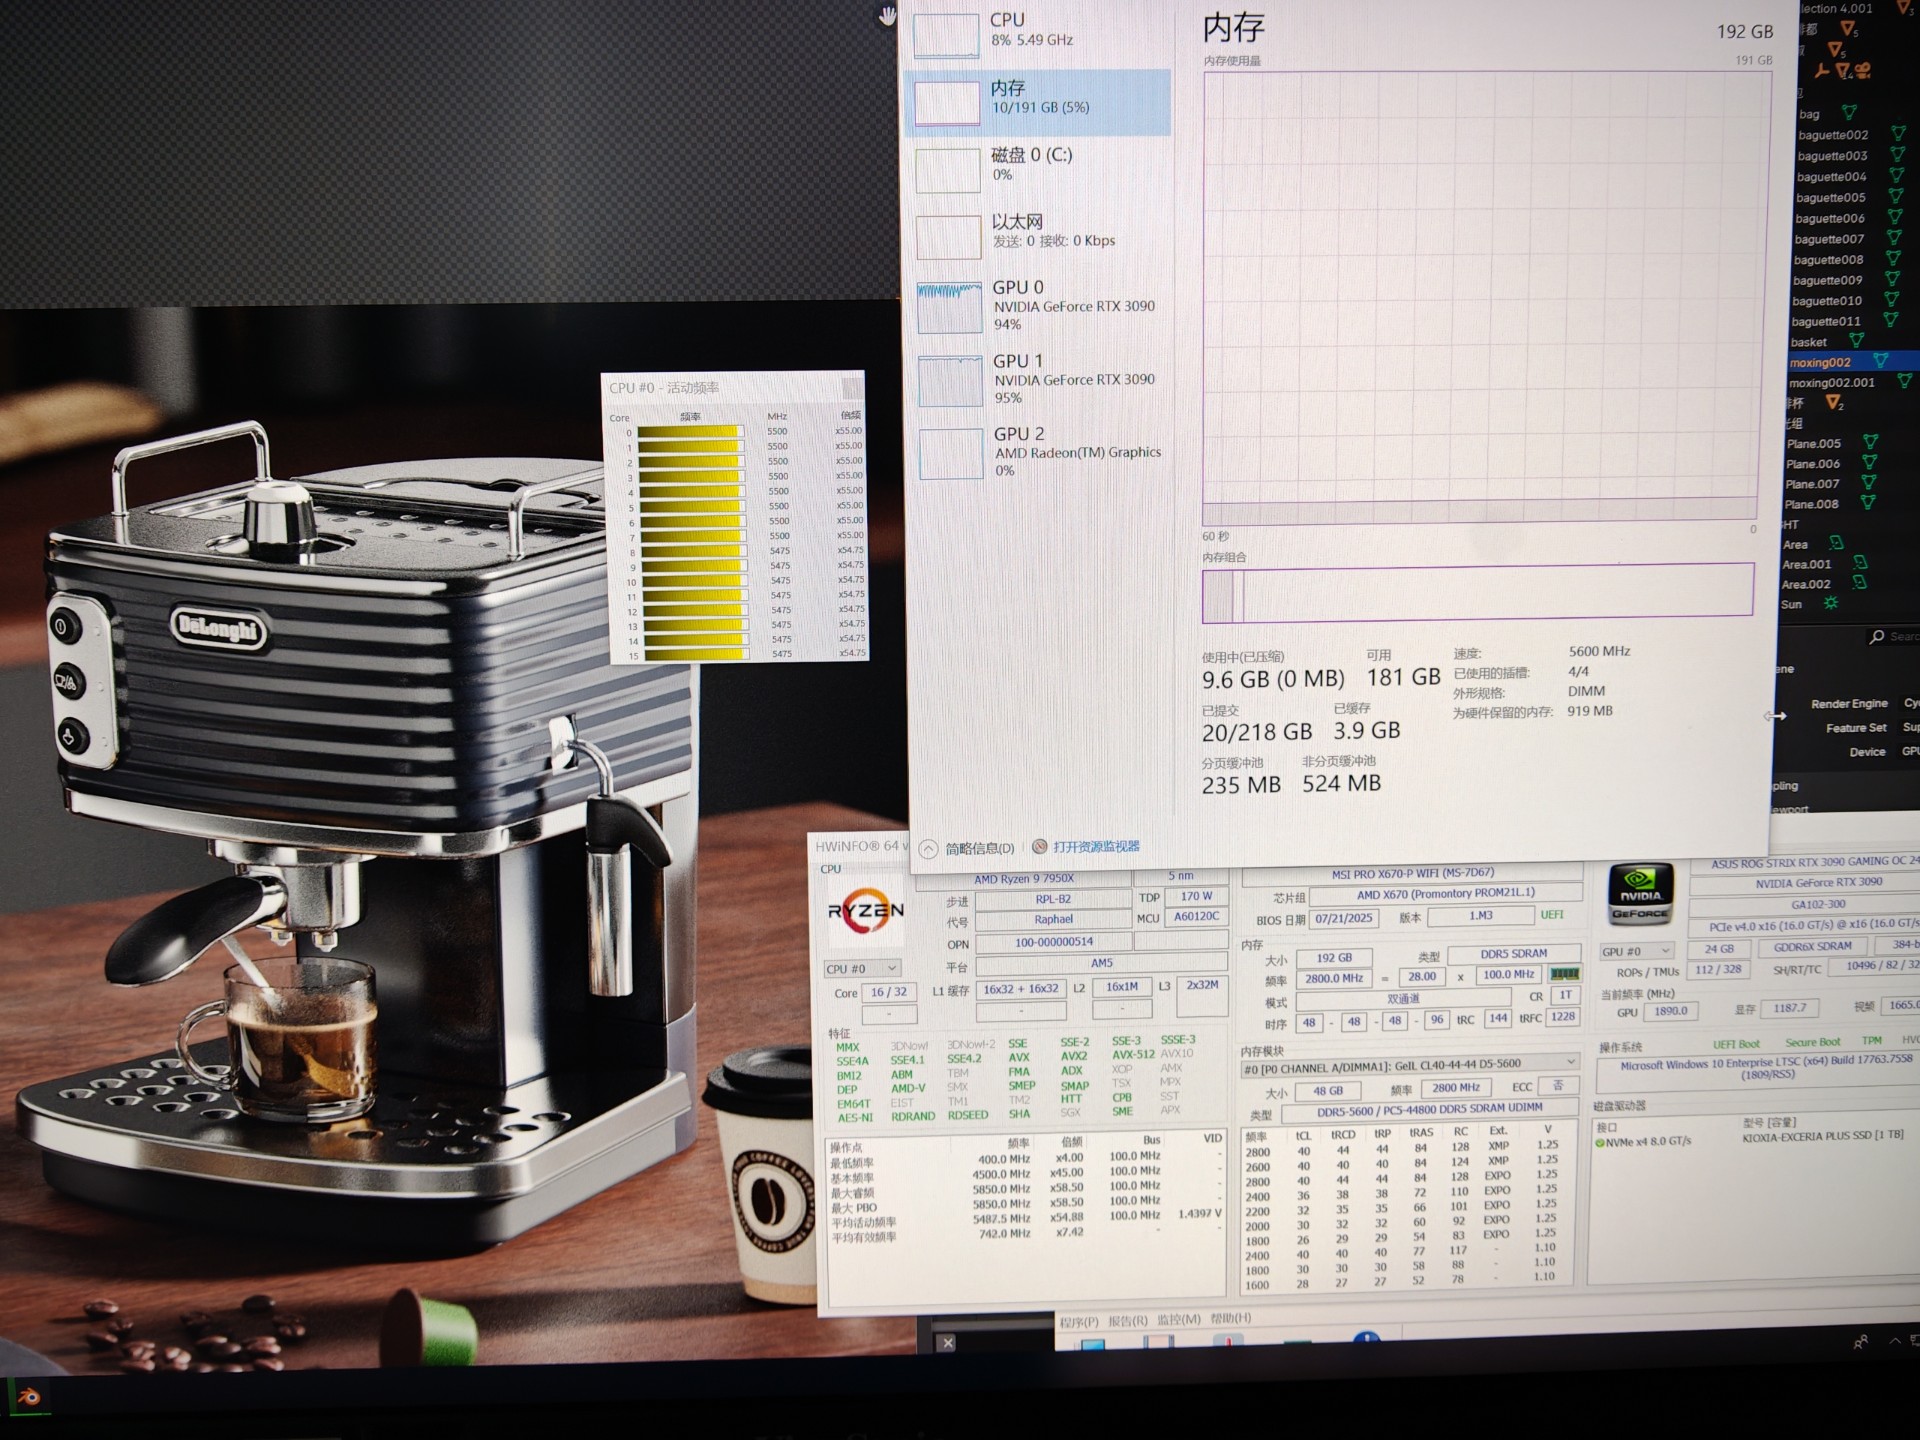
Task: Click the mesh icon next to baguette011
Action: 1890,320
